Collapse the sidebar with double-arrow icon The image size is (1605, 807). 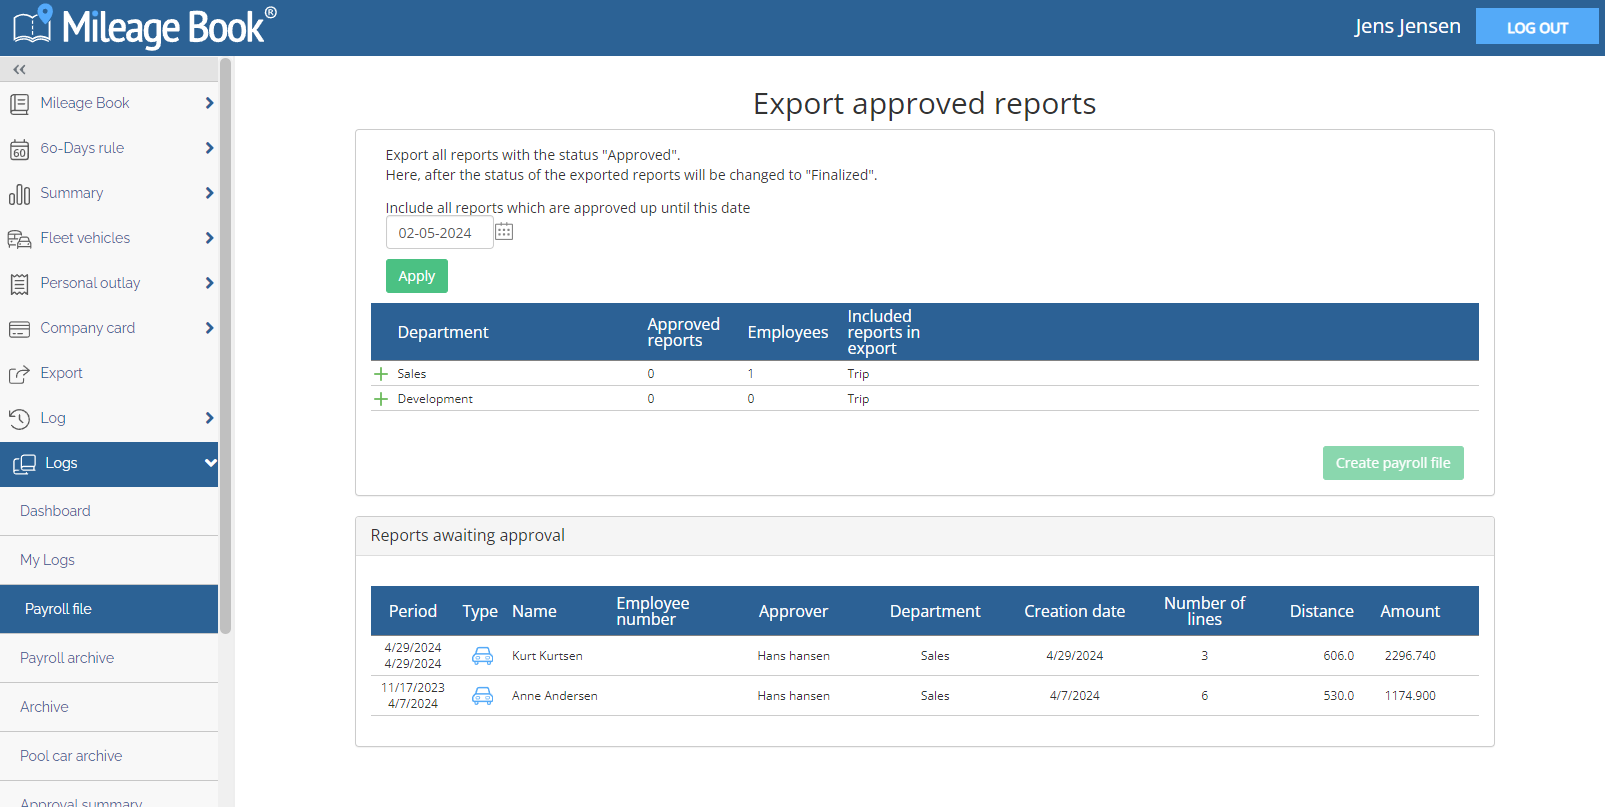pyautogui.click(x=20, y=69)
